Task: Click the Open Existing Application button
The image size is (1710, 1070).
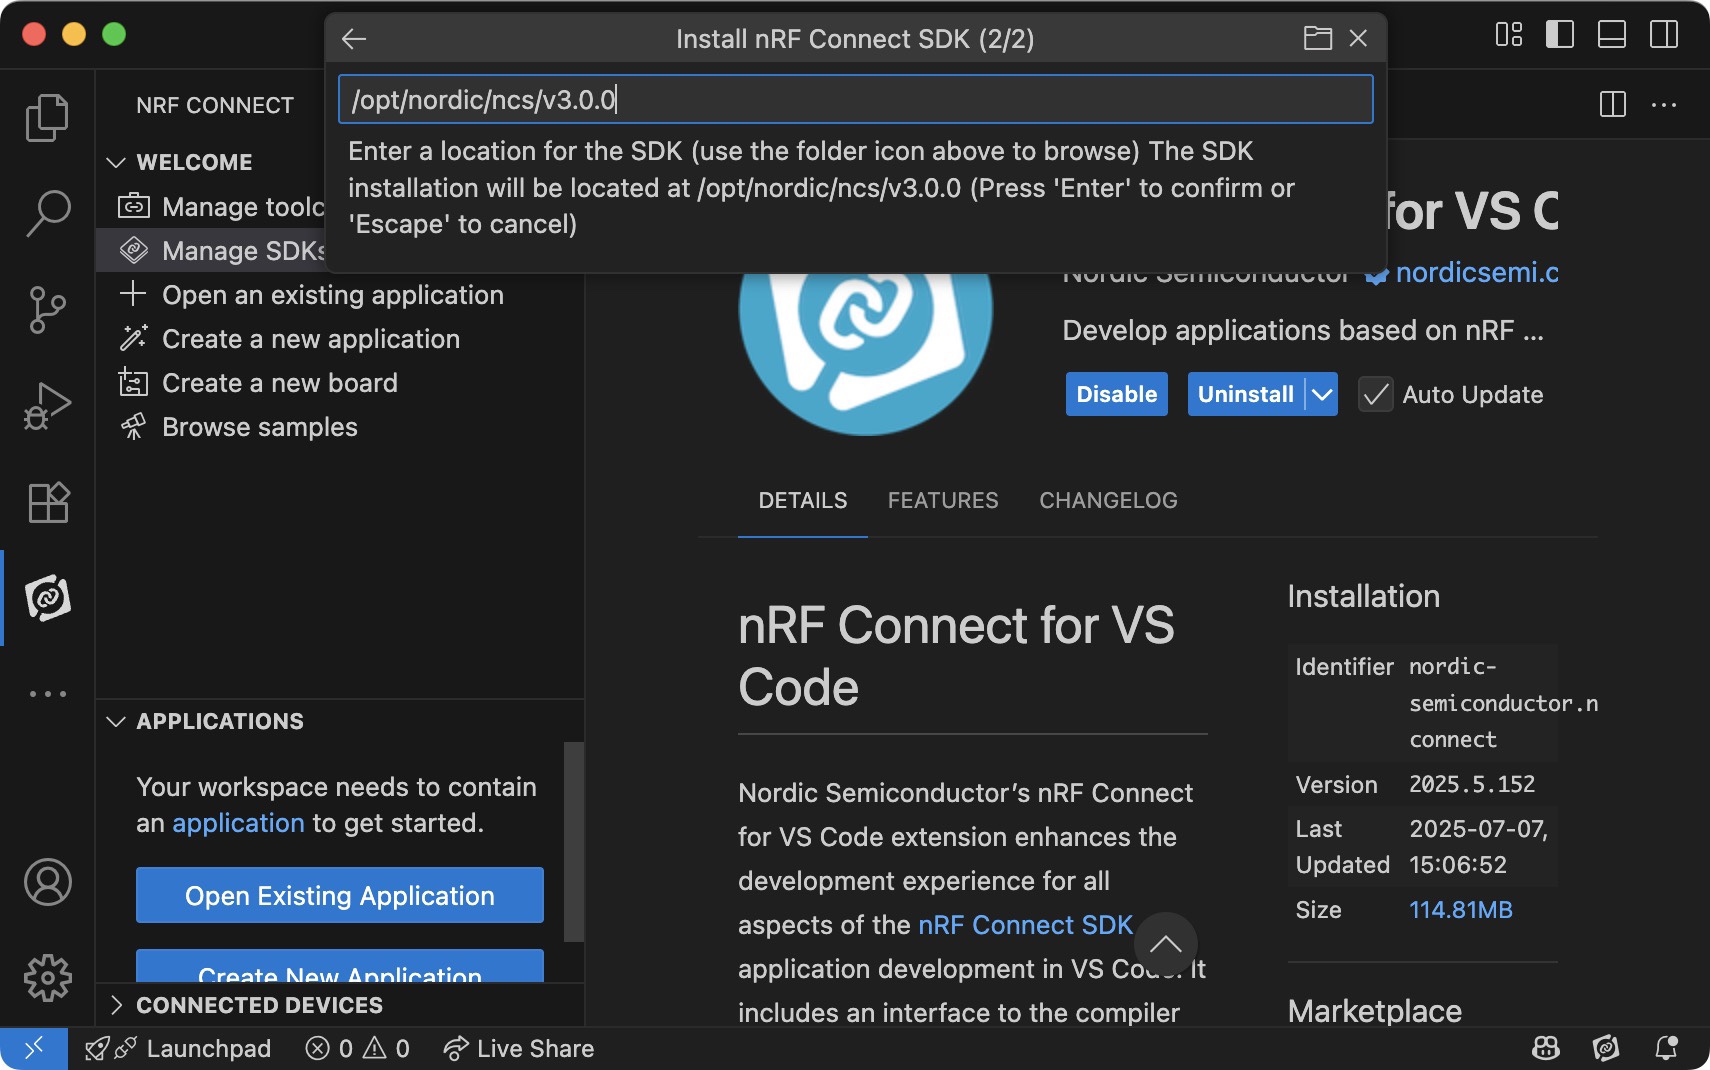Action: tap(339, 895)
